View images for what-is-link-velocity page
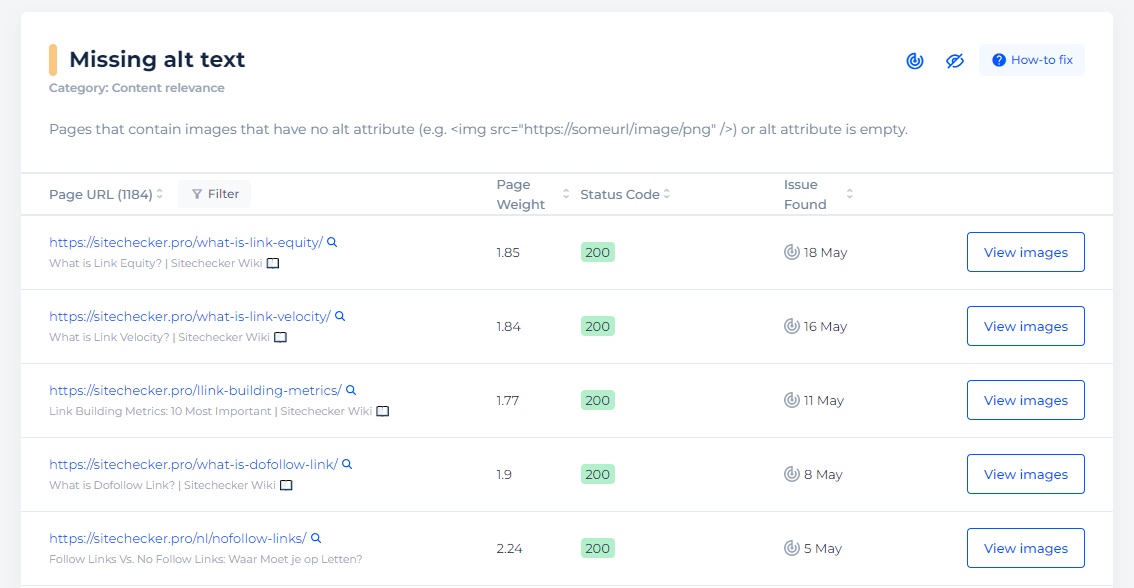The image size is (1134, 588). (x=1026, y=326)
